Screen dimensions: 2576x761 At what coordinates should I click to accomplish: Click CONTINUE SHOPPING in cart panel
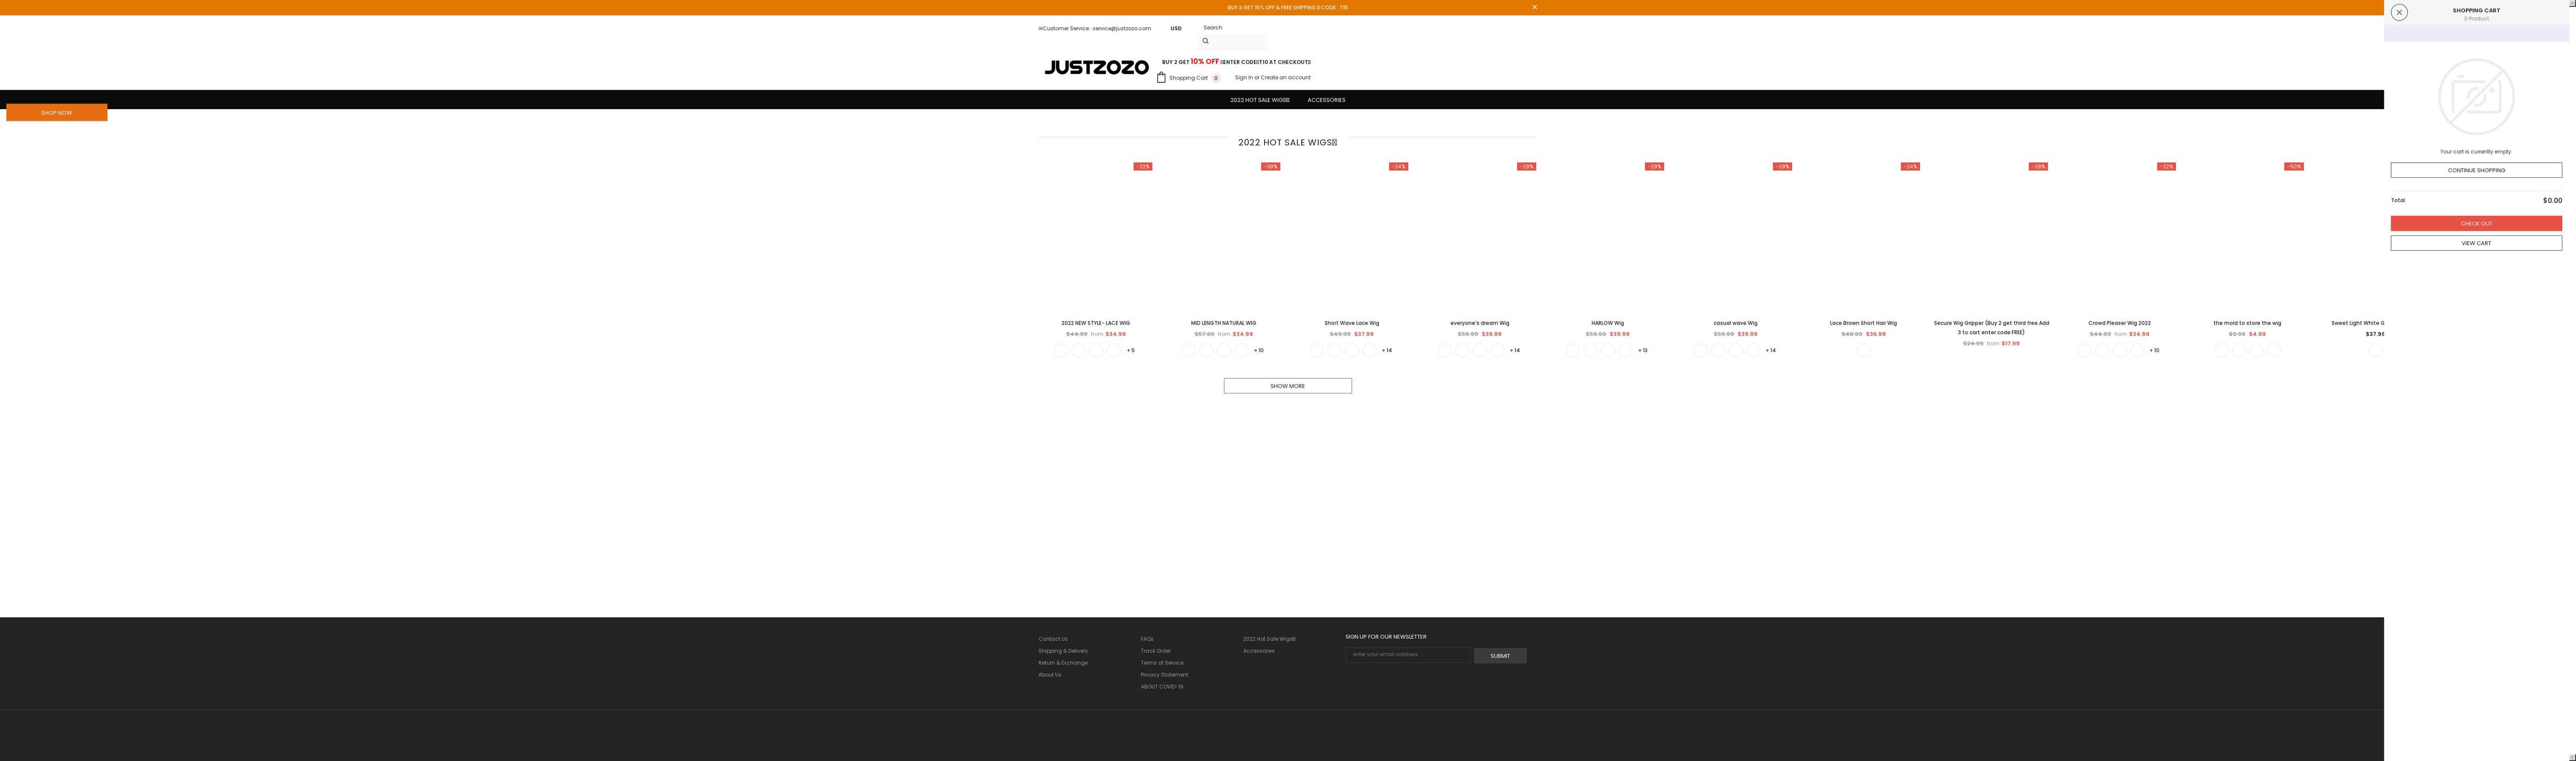click(x=2476, y=170)
